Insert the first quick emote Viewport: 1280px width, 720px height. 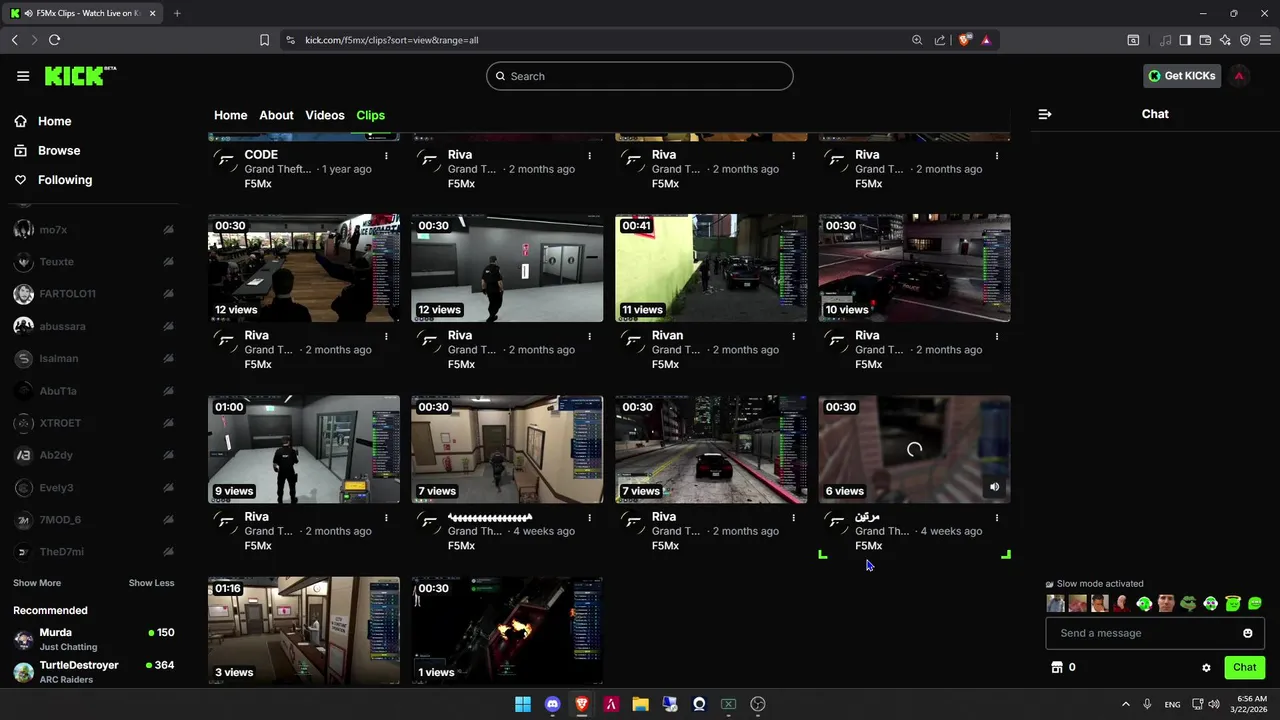[x=1055, y=603]
